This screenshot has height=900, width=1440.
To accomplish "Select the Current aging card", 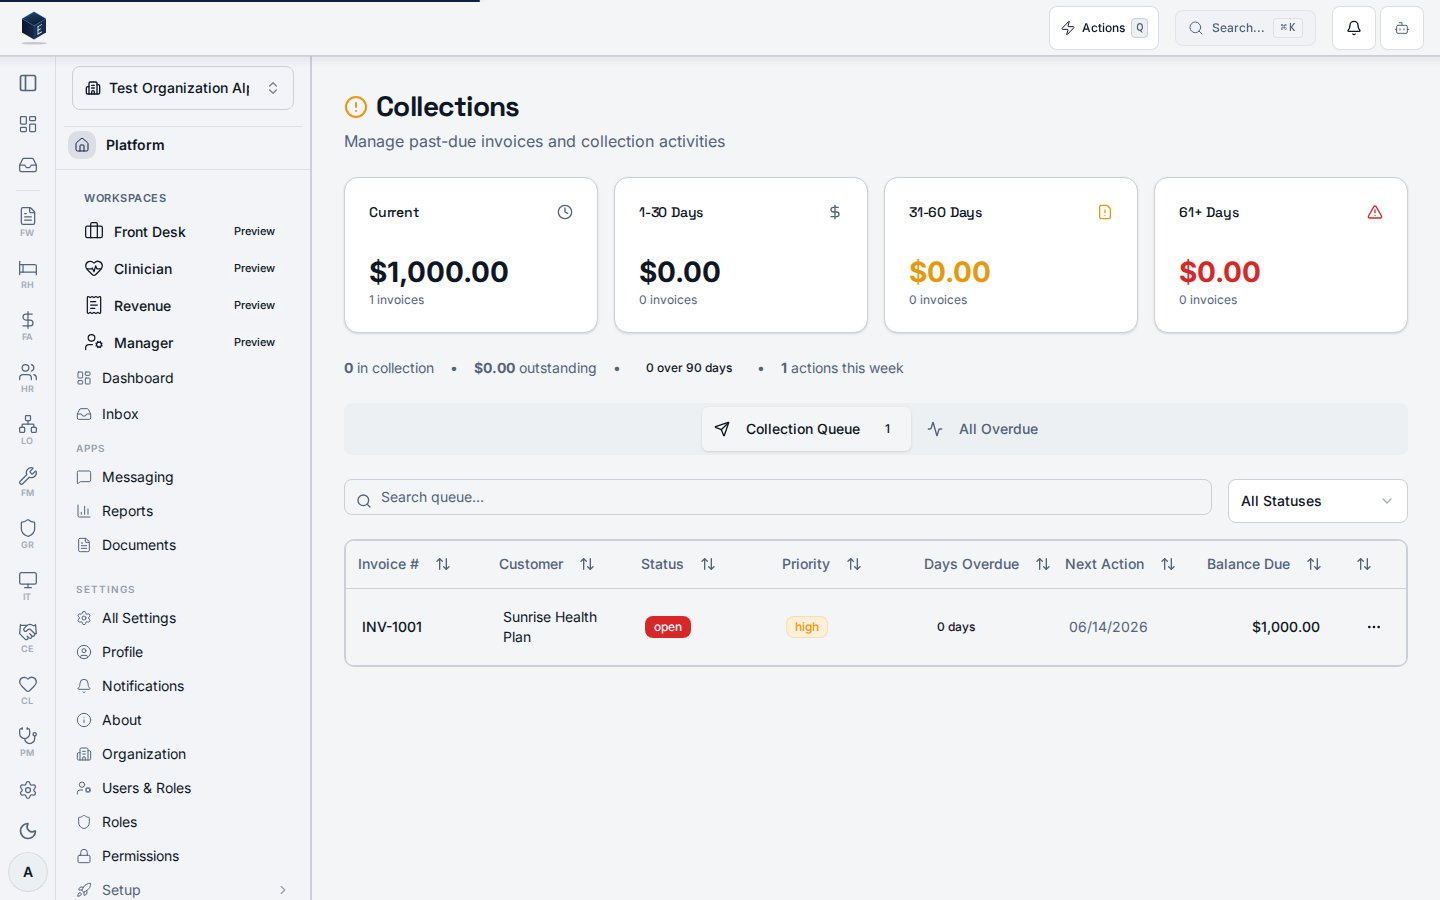I will [471, 255].
